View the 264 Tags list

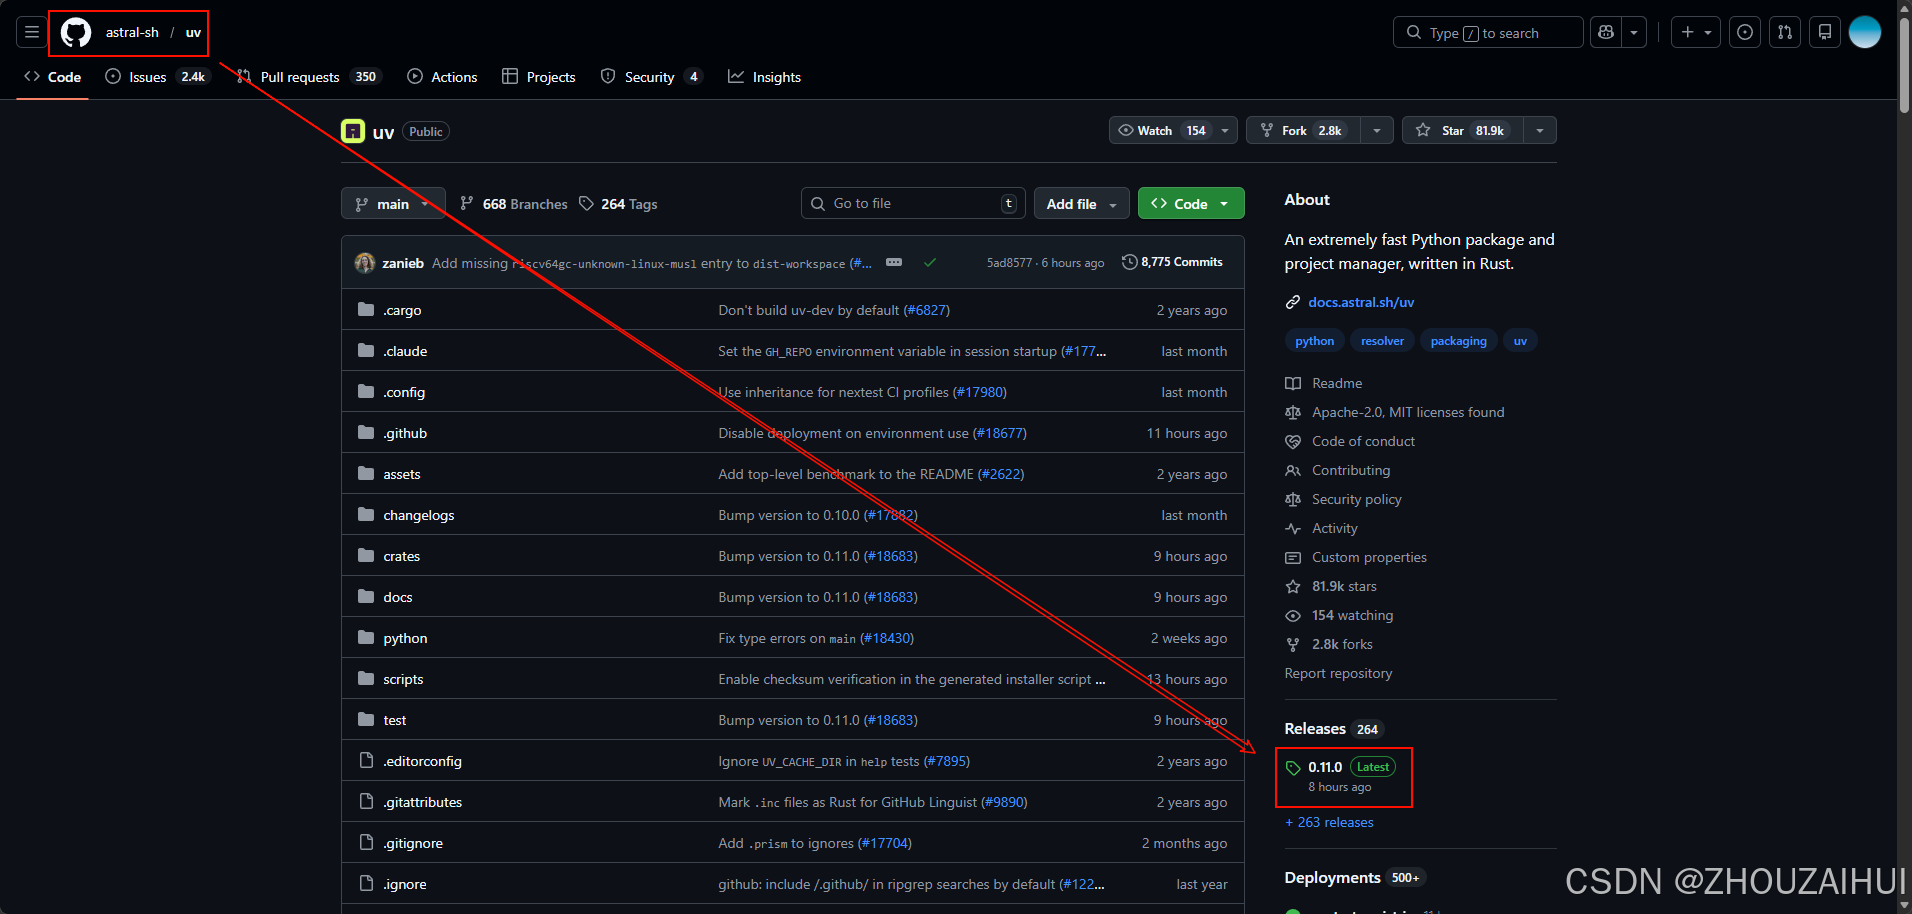coord(618,203)
